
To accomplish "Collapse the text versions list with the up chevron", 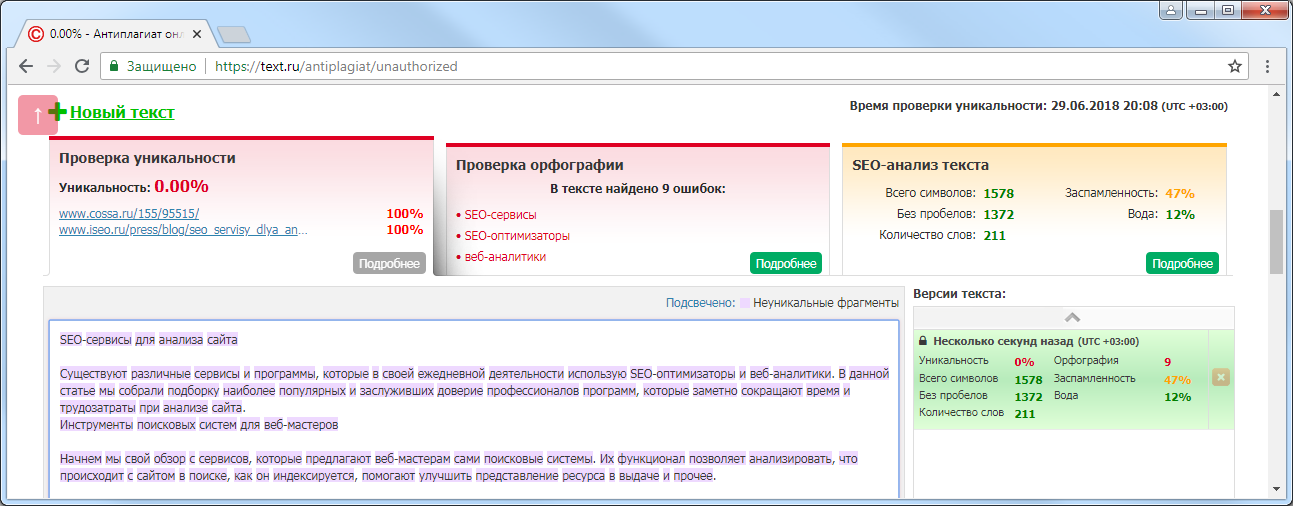I will [x=1072, y=317].
